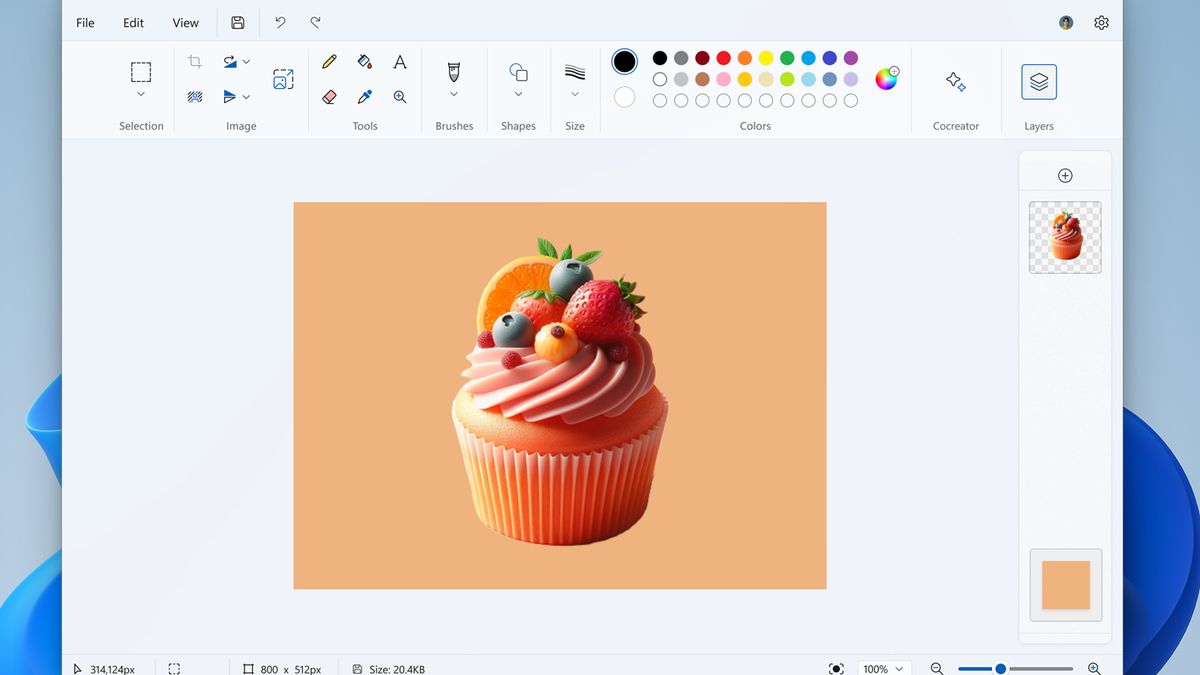
Task: Expand the Brushes dropdown arrow
Action: 454,94
